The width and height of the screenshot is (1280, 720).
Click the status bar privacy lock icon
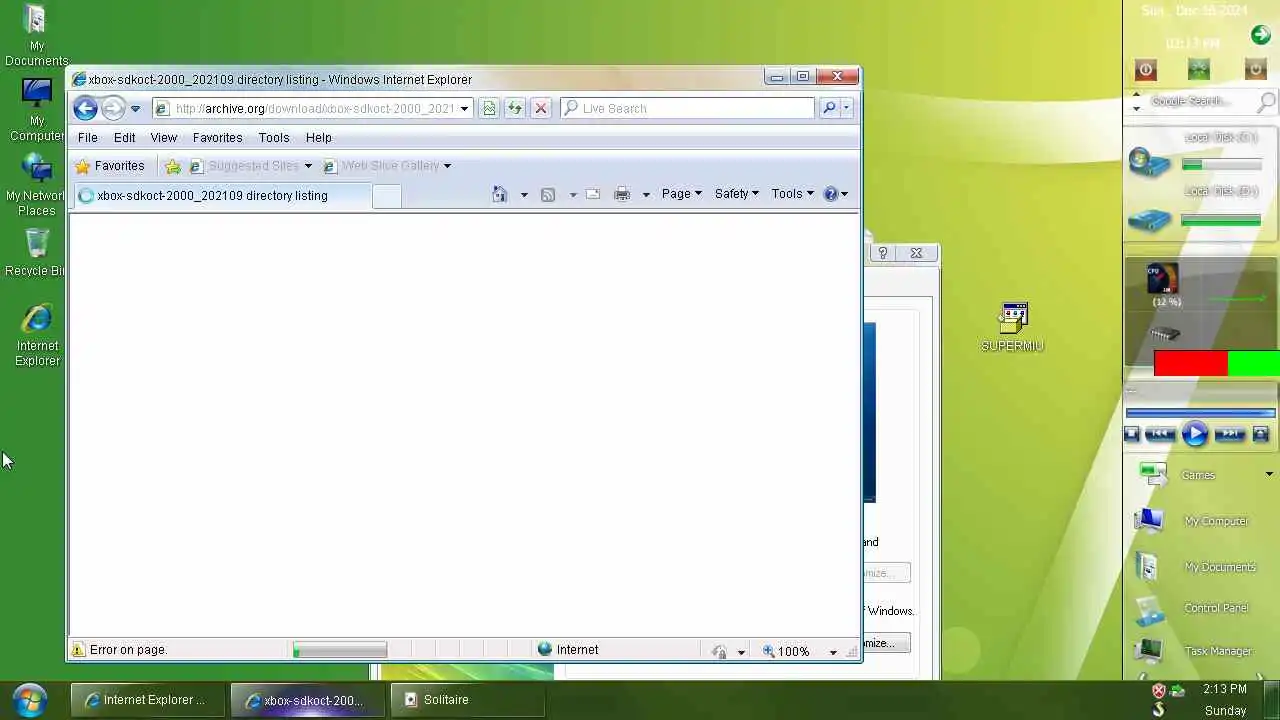coord(719,651)
